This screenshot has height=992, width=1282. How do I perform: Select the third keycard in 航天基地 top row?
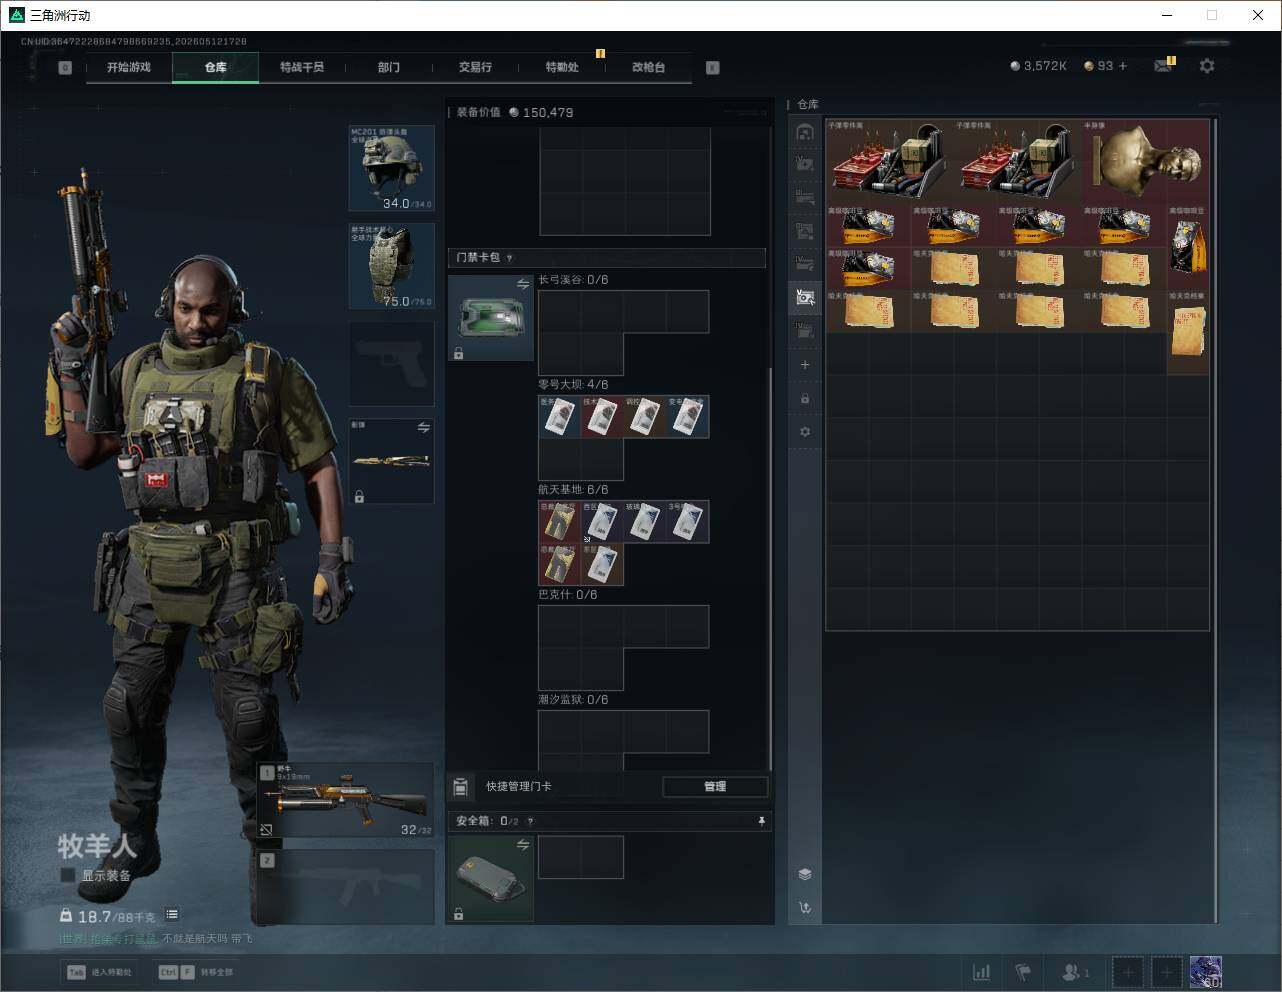[645, 522]
